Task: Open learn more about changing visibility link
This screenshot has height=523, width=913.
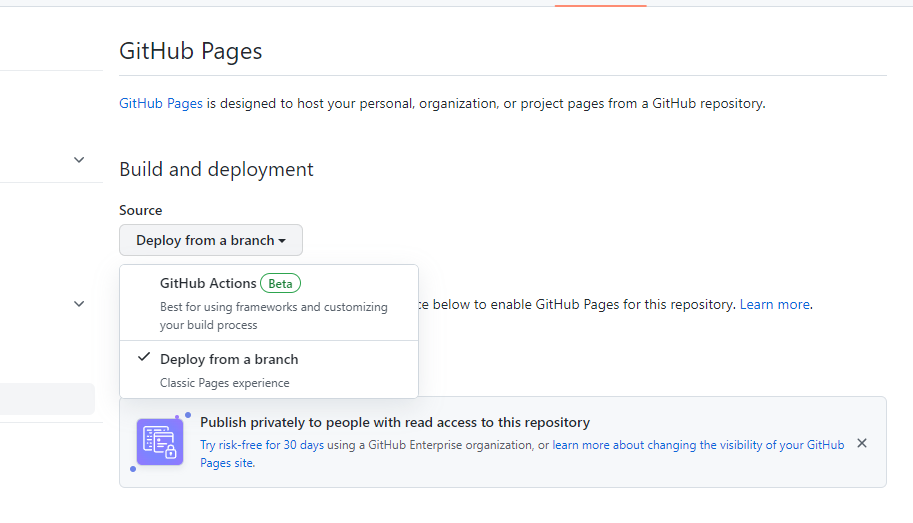Action: click(x=698, y=445)
